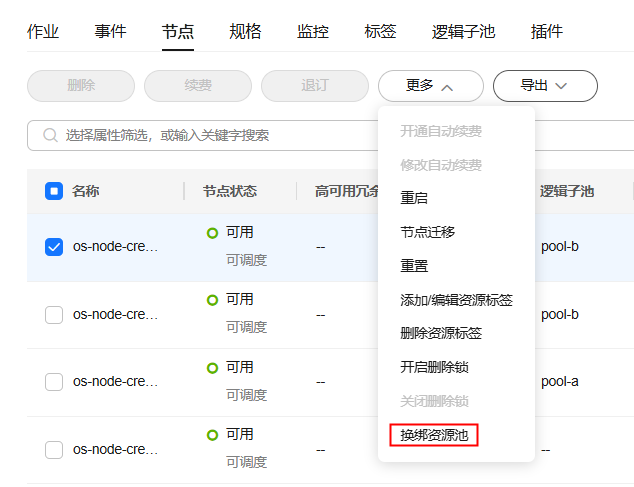The width and height of the screenshot is (634, 487).
Task: Open the 插件 tab
Action: tap(547, 32)
